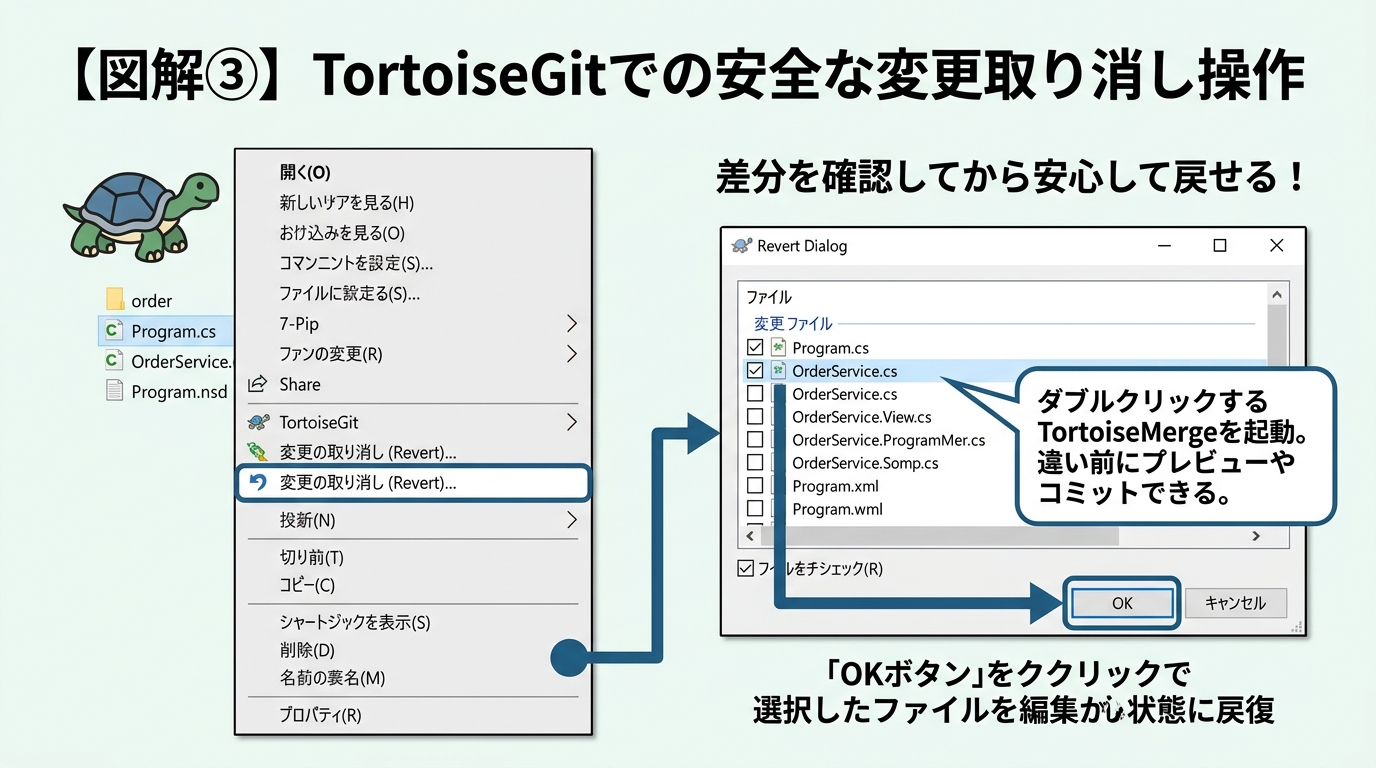Uncheck the Program.cs checkbox in Revert Dialog

(755, 348)
